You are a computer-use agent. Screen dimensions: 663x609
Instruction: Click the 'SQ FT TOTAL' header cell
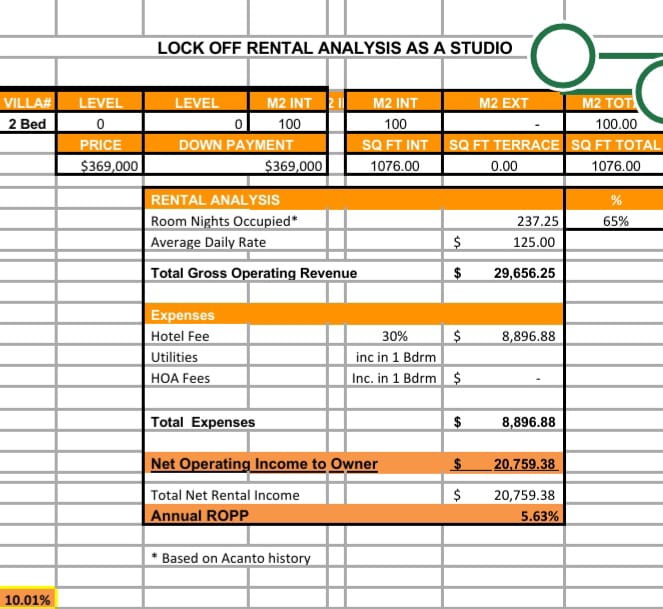[x=614, y=145]
